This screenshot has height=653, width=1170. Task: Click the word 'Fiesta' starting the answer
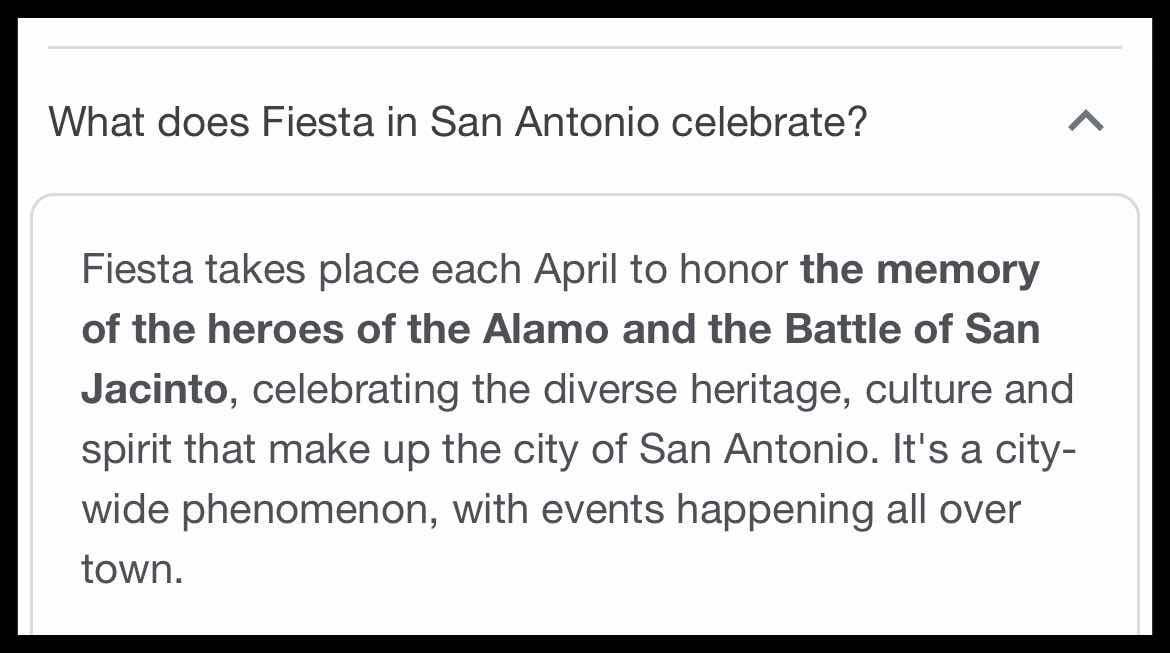(137, 269)
